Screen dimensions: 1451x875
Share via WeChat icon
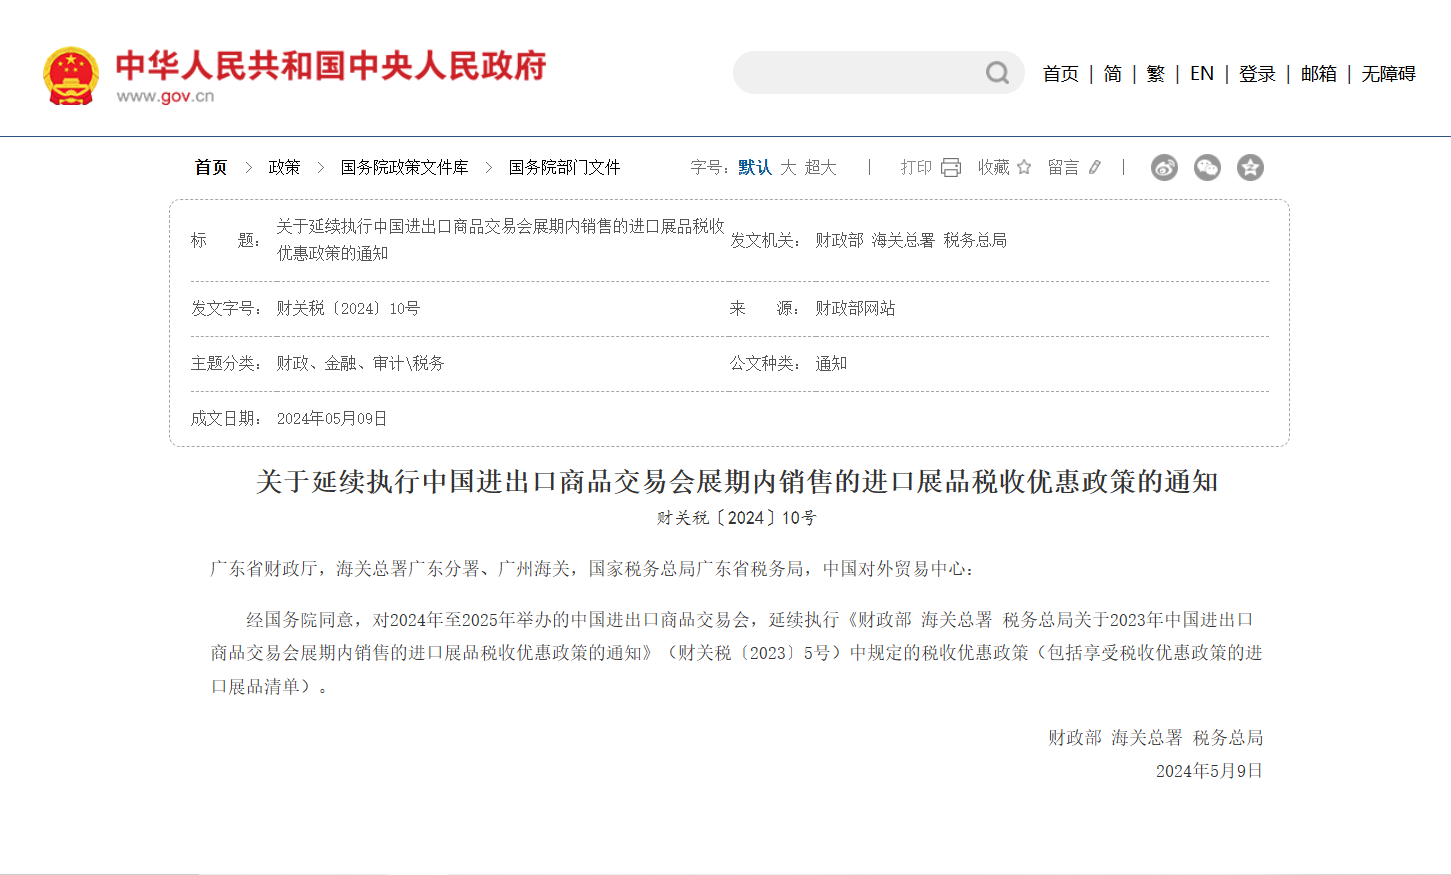click(1207, 167)
